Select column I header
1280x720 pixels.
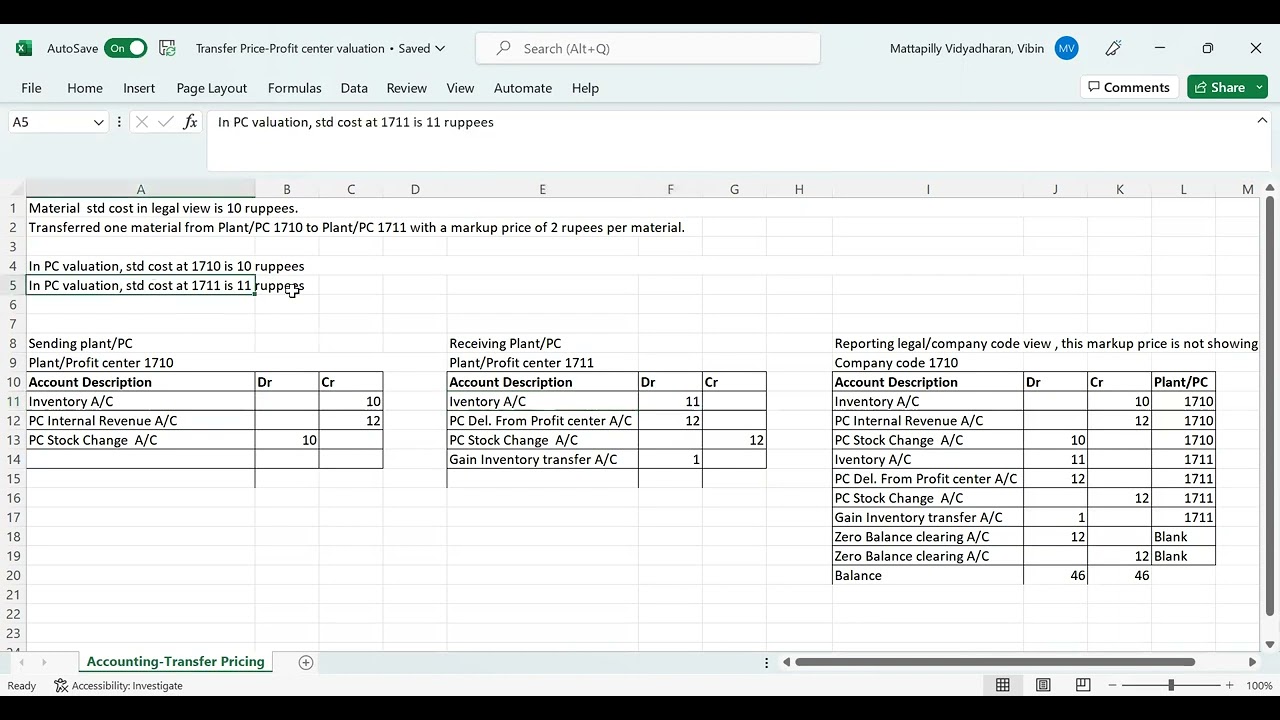click(928, 189)
